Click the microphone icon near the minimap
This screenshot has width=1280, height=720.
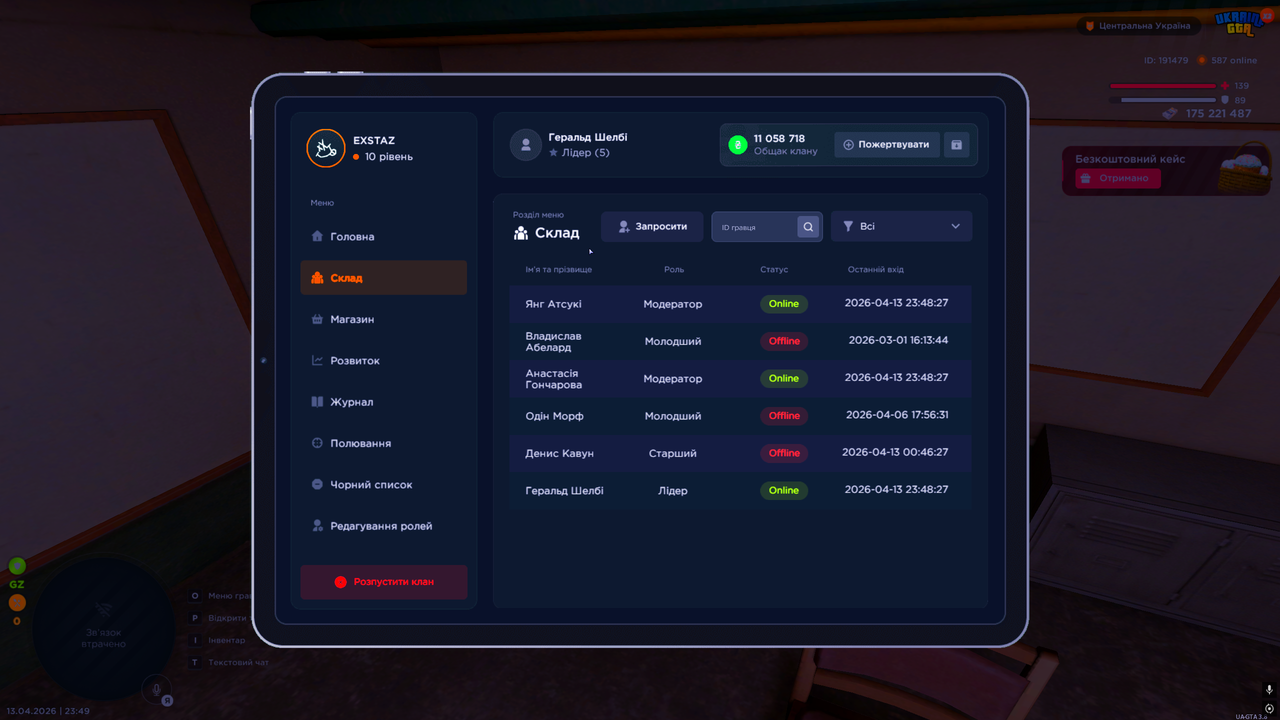coord(155,688)
